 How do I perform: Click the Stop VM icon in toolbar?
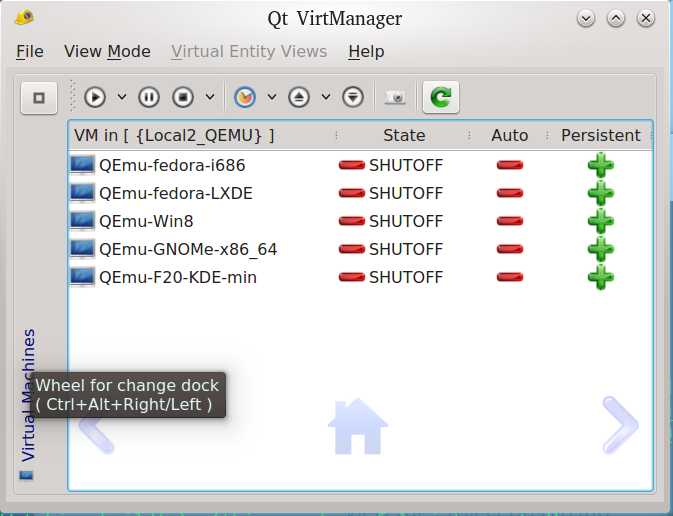click(x=183, y=97)
